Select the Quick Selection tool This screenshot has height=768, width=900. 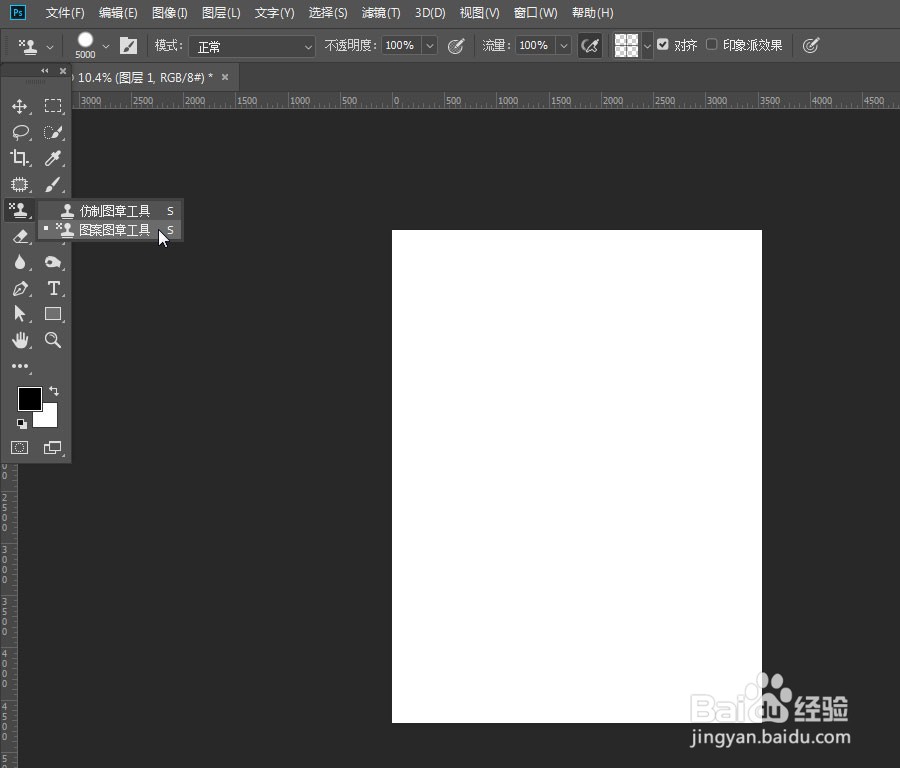tap(53, 132)
